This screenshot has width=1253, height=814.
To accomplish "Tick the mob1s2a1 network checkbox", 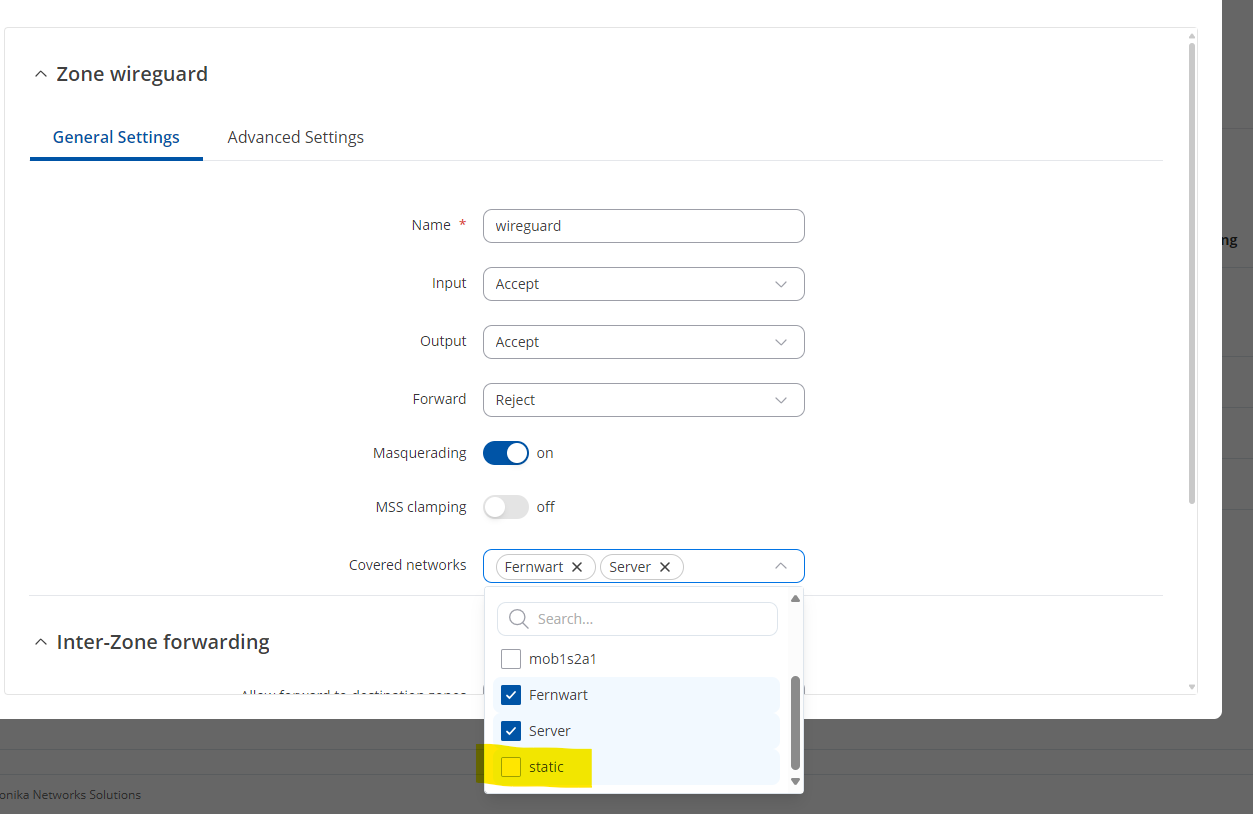I will tap(511, 659).
